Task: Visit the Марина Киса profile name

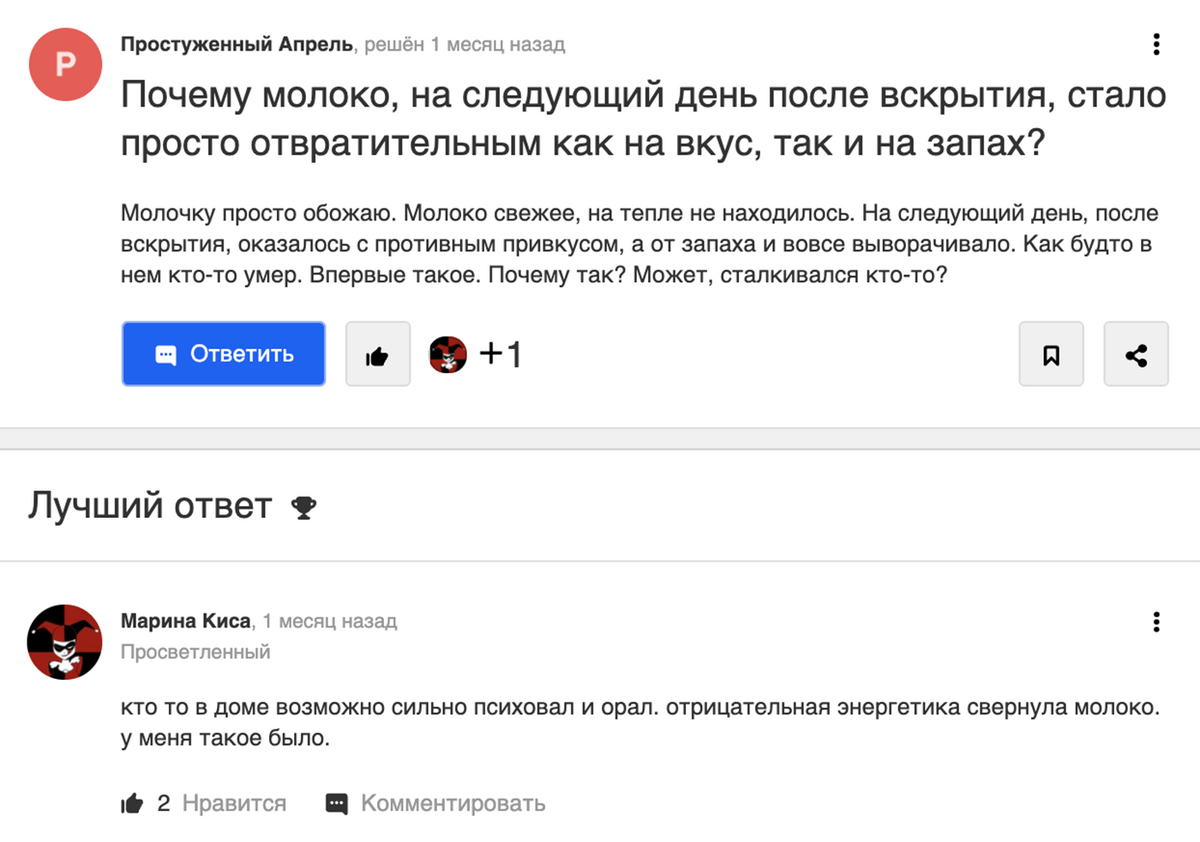Action: pyautogui.click(x=185, y=621)
